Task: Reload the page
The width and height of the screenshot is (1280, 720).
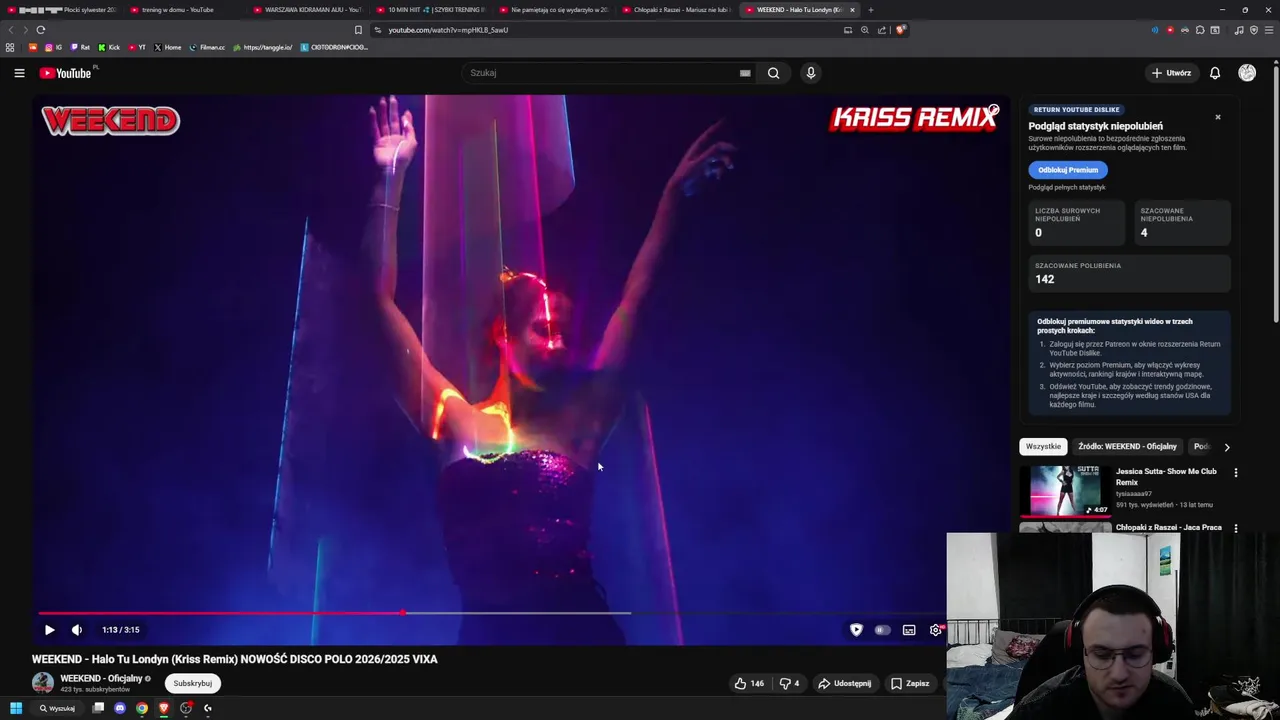Action: (41, 30)
